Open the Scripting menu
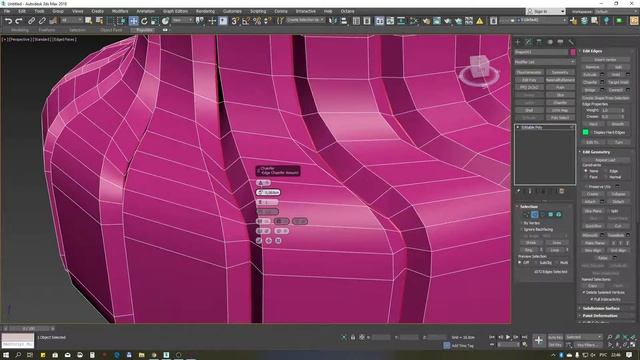 click(258, 11)
